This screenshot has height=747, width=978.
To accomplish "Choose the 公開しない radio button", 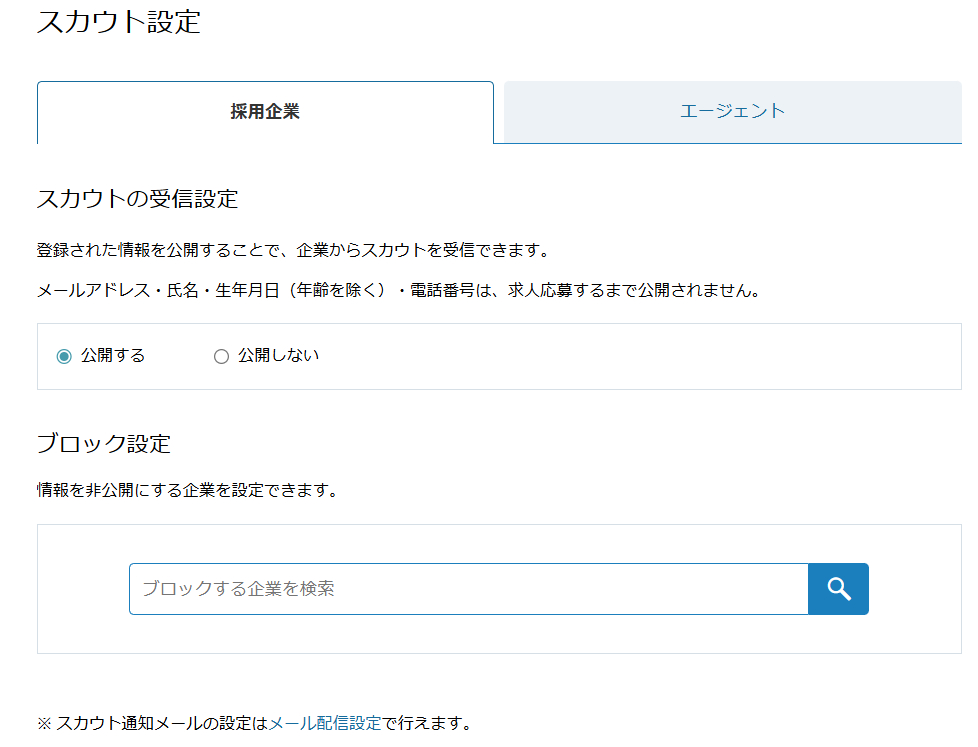I will point(221,356).
